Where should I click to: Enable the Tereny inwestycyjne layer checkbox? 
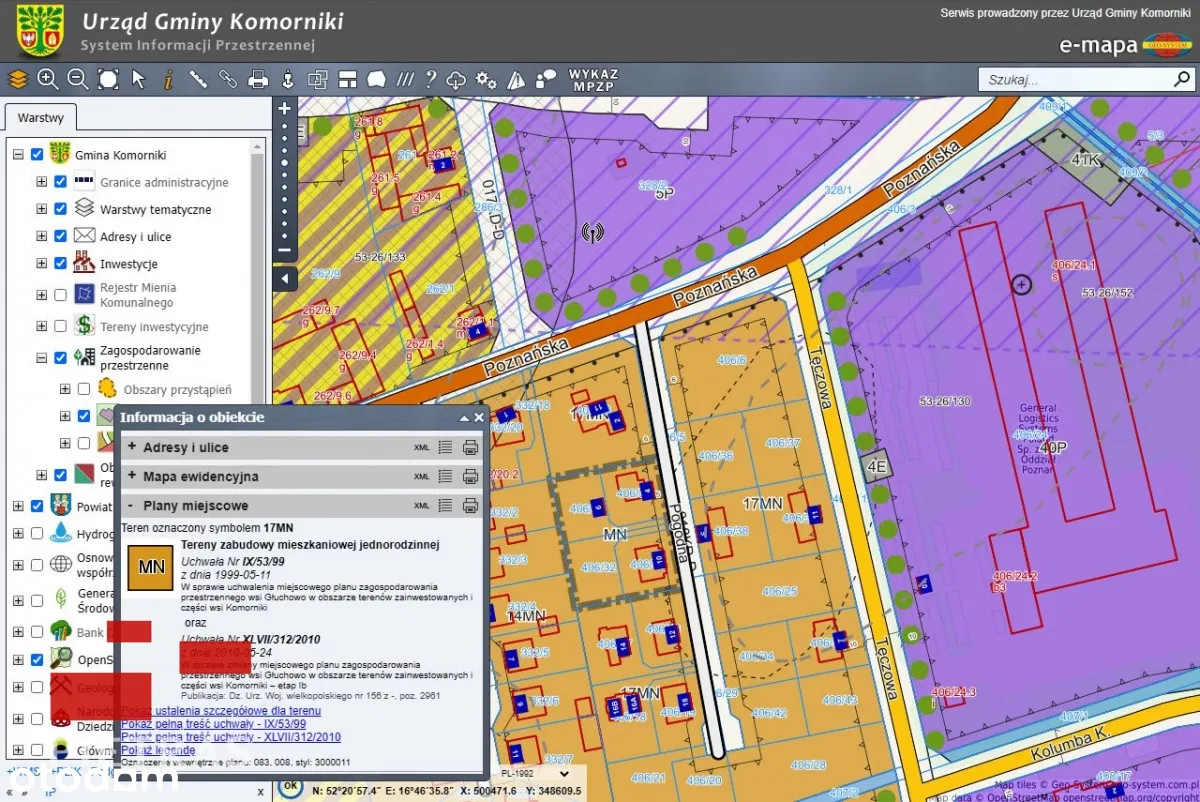click(60, 326)
